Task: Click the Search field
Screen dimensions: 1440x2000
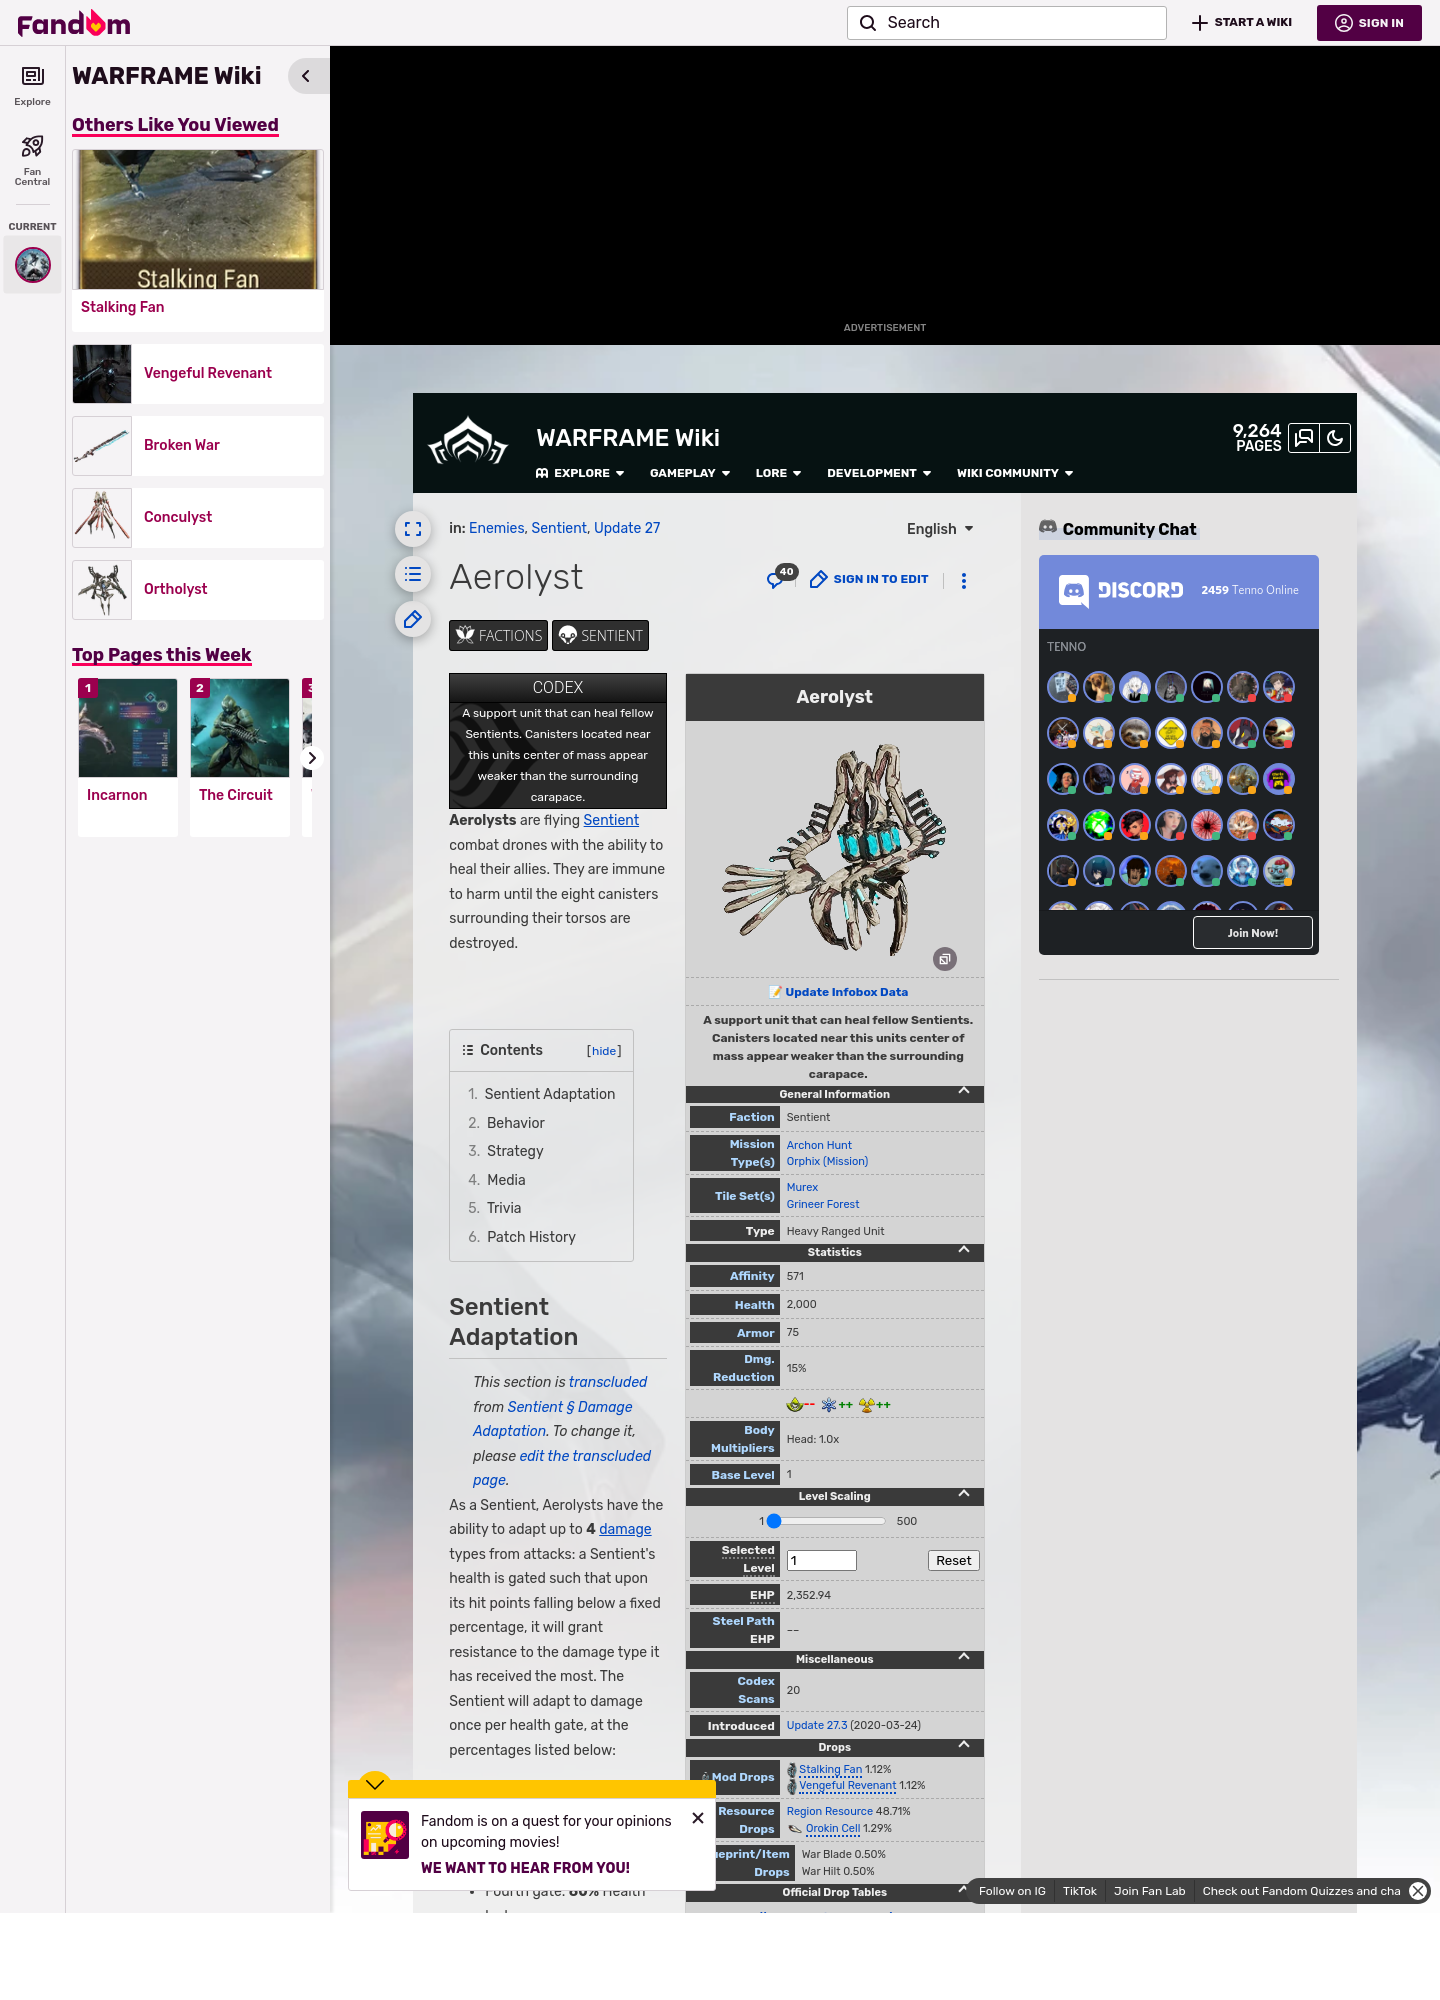Action: pos(1007,23)
